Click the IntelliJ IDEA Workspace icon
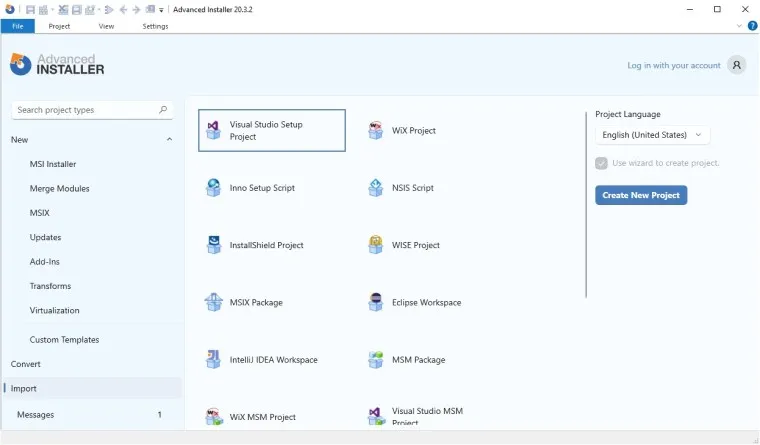 [x=213, y=359]
